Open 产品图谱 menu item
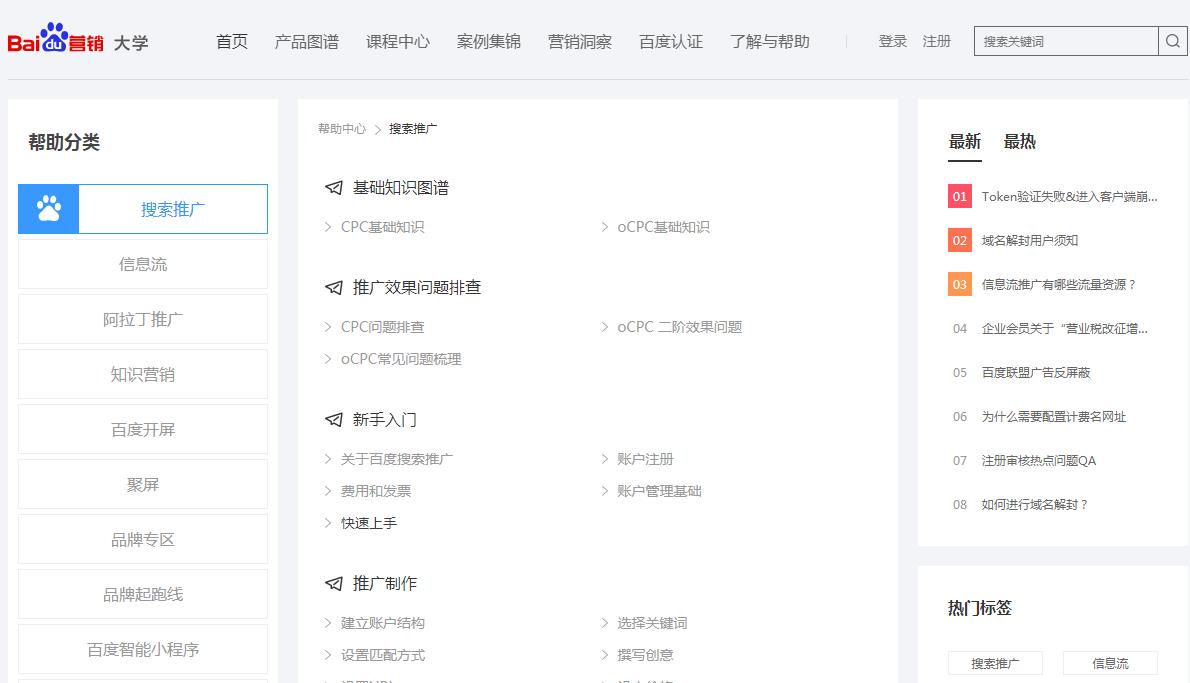The height and width of the screenshot is (683, 1190). tap(307, 42)
